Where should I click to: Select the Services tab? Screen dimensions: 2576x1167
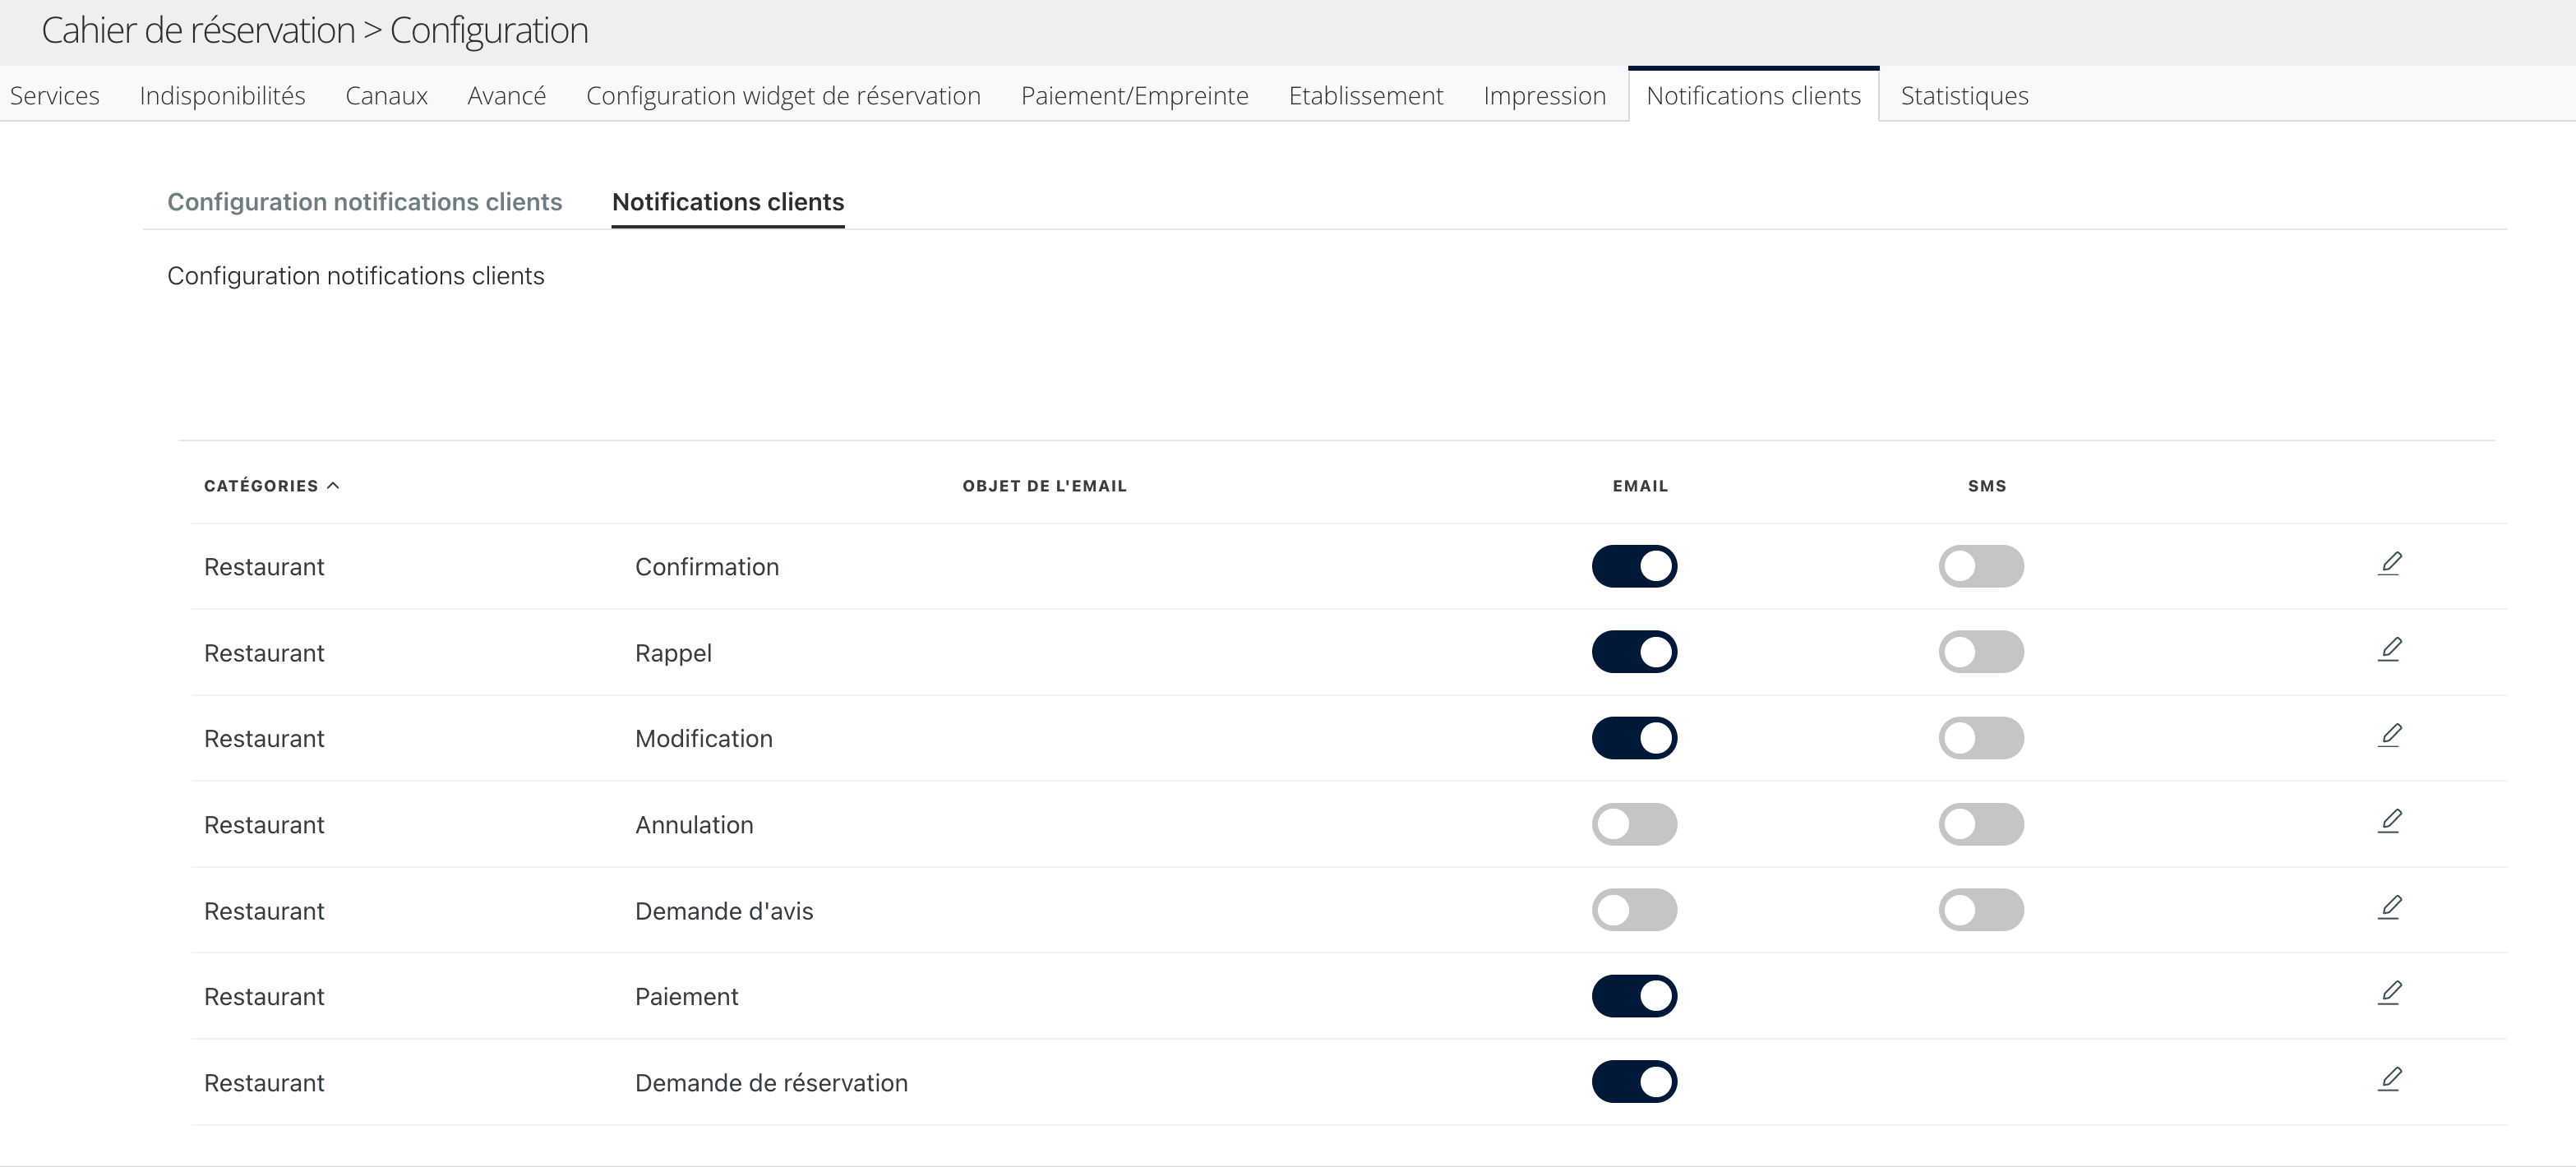(x=55, y=96)
